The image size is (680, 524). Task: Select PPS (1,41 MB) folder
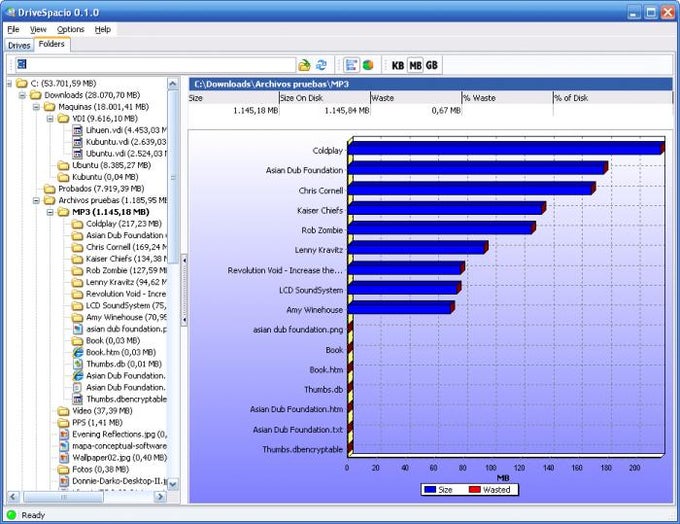98,423
